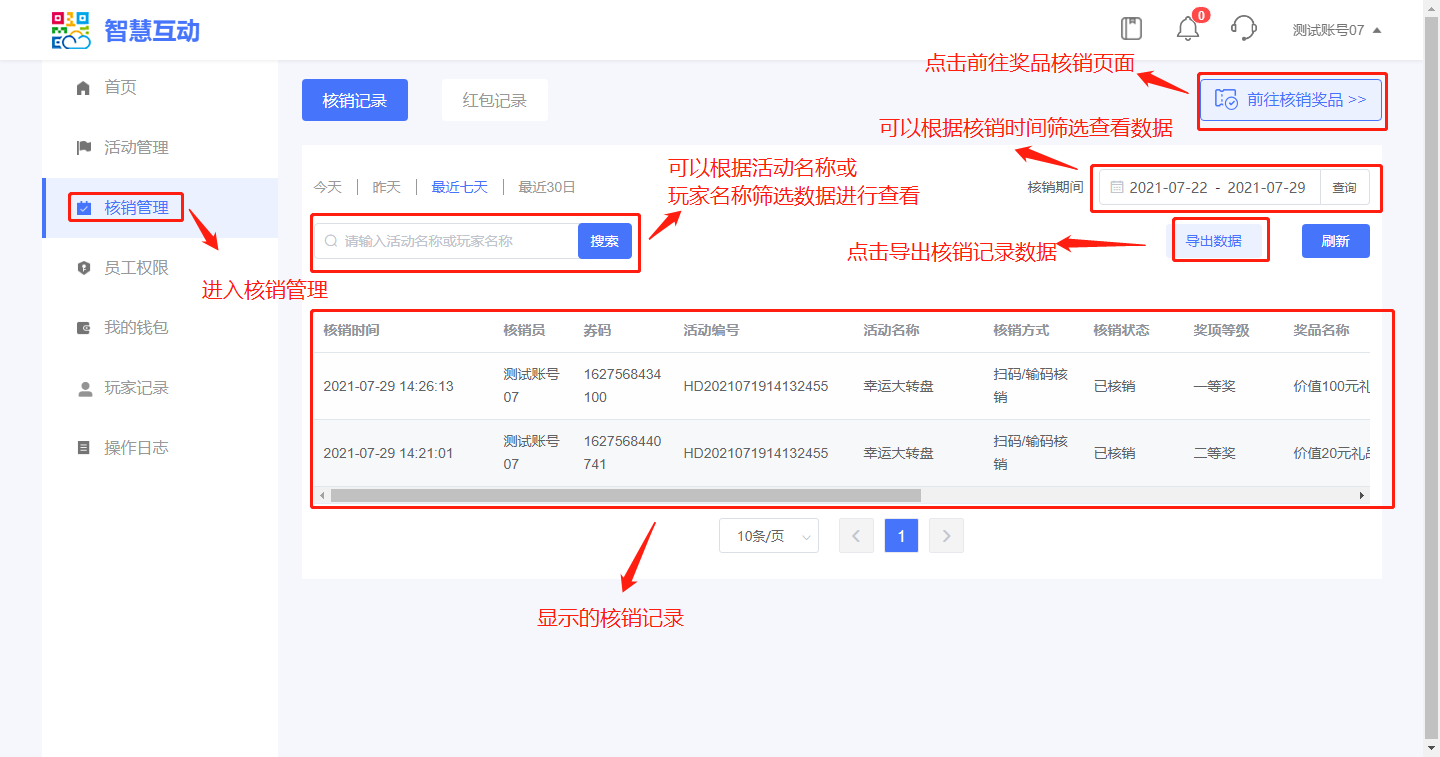Image resolution: width=1440 pixels, height=757 pixels.
Task: Select the 今天 time filter
Action: [x=328, y=187]
